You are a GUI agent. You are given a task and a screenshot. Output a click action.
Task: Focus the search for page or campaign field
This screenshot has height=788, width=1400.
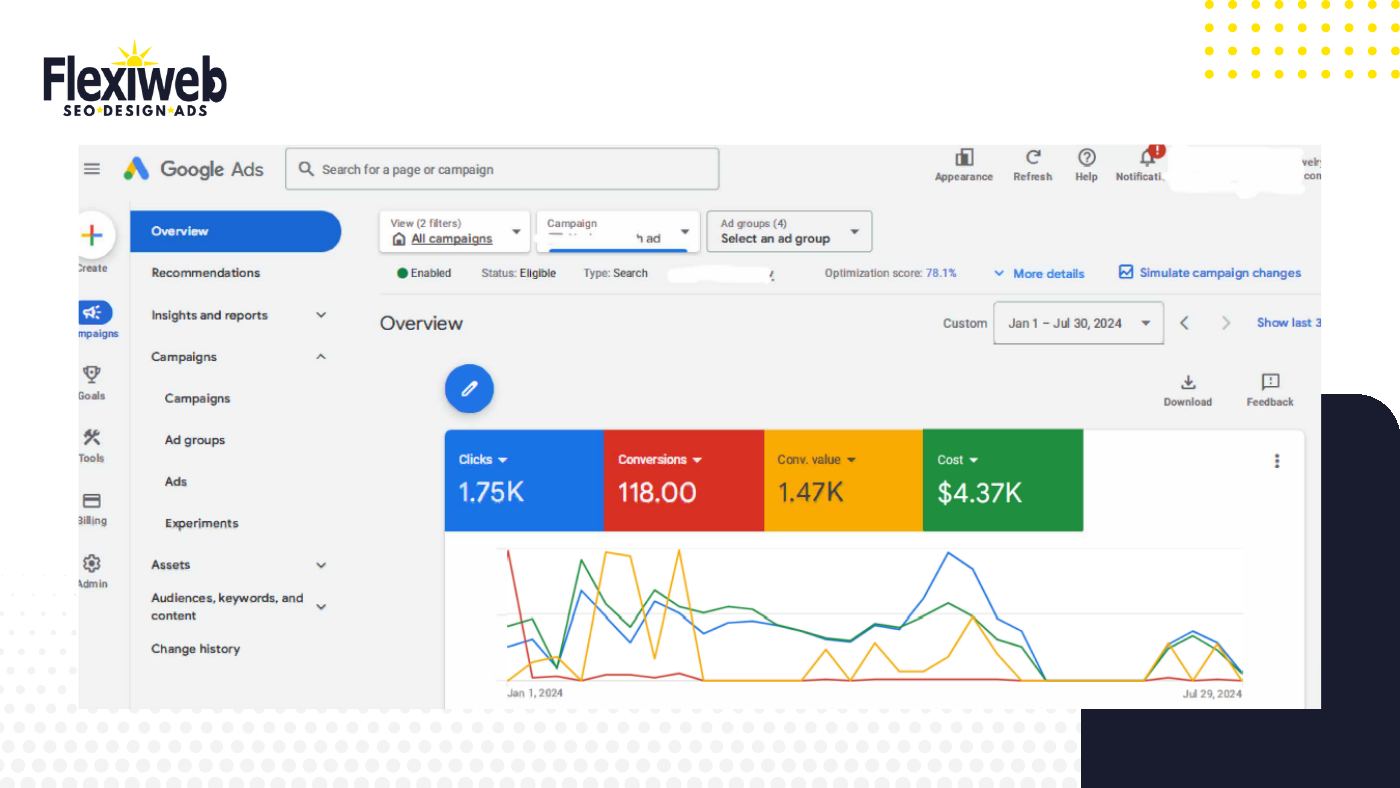[x=502, y=169]
